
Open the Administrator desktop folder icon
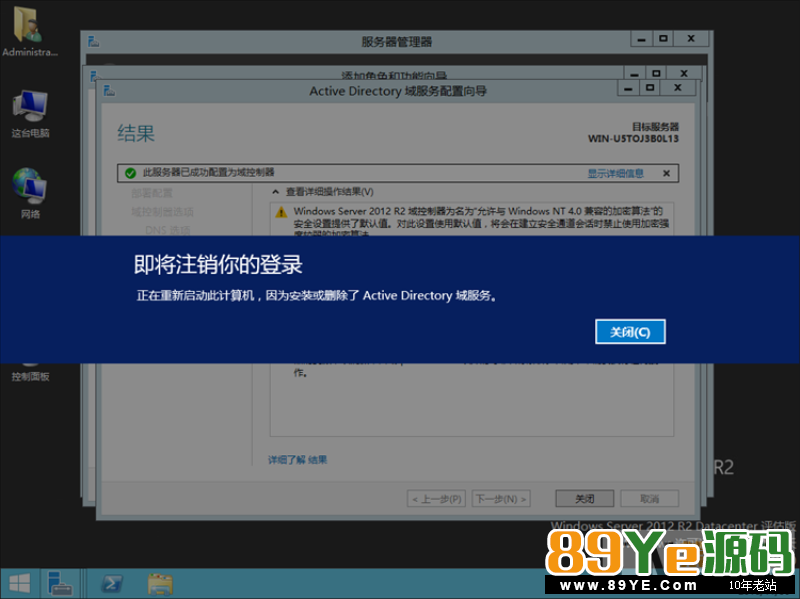tap(29, 31)
